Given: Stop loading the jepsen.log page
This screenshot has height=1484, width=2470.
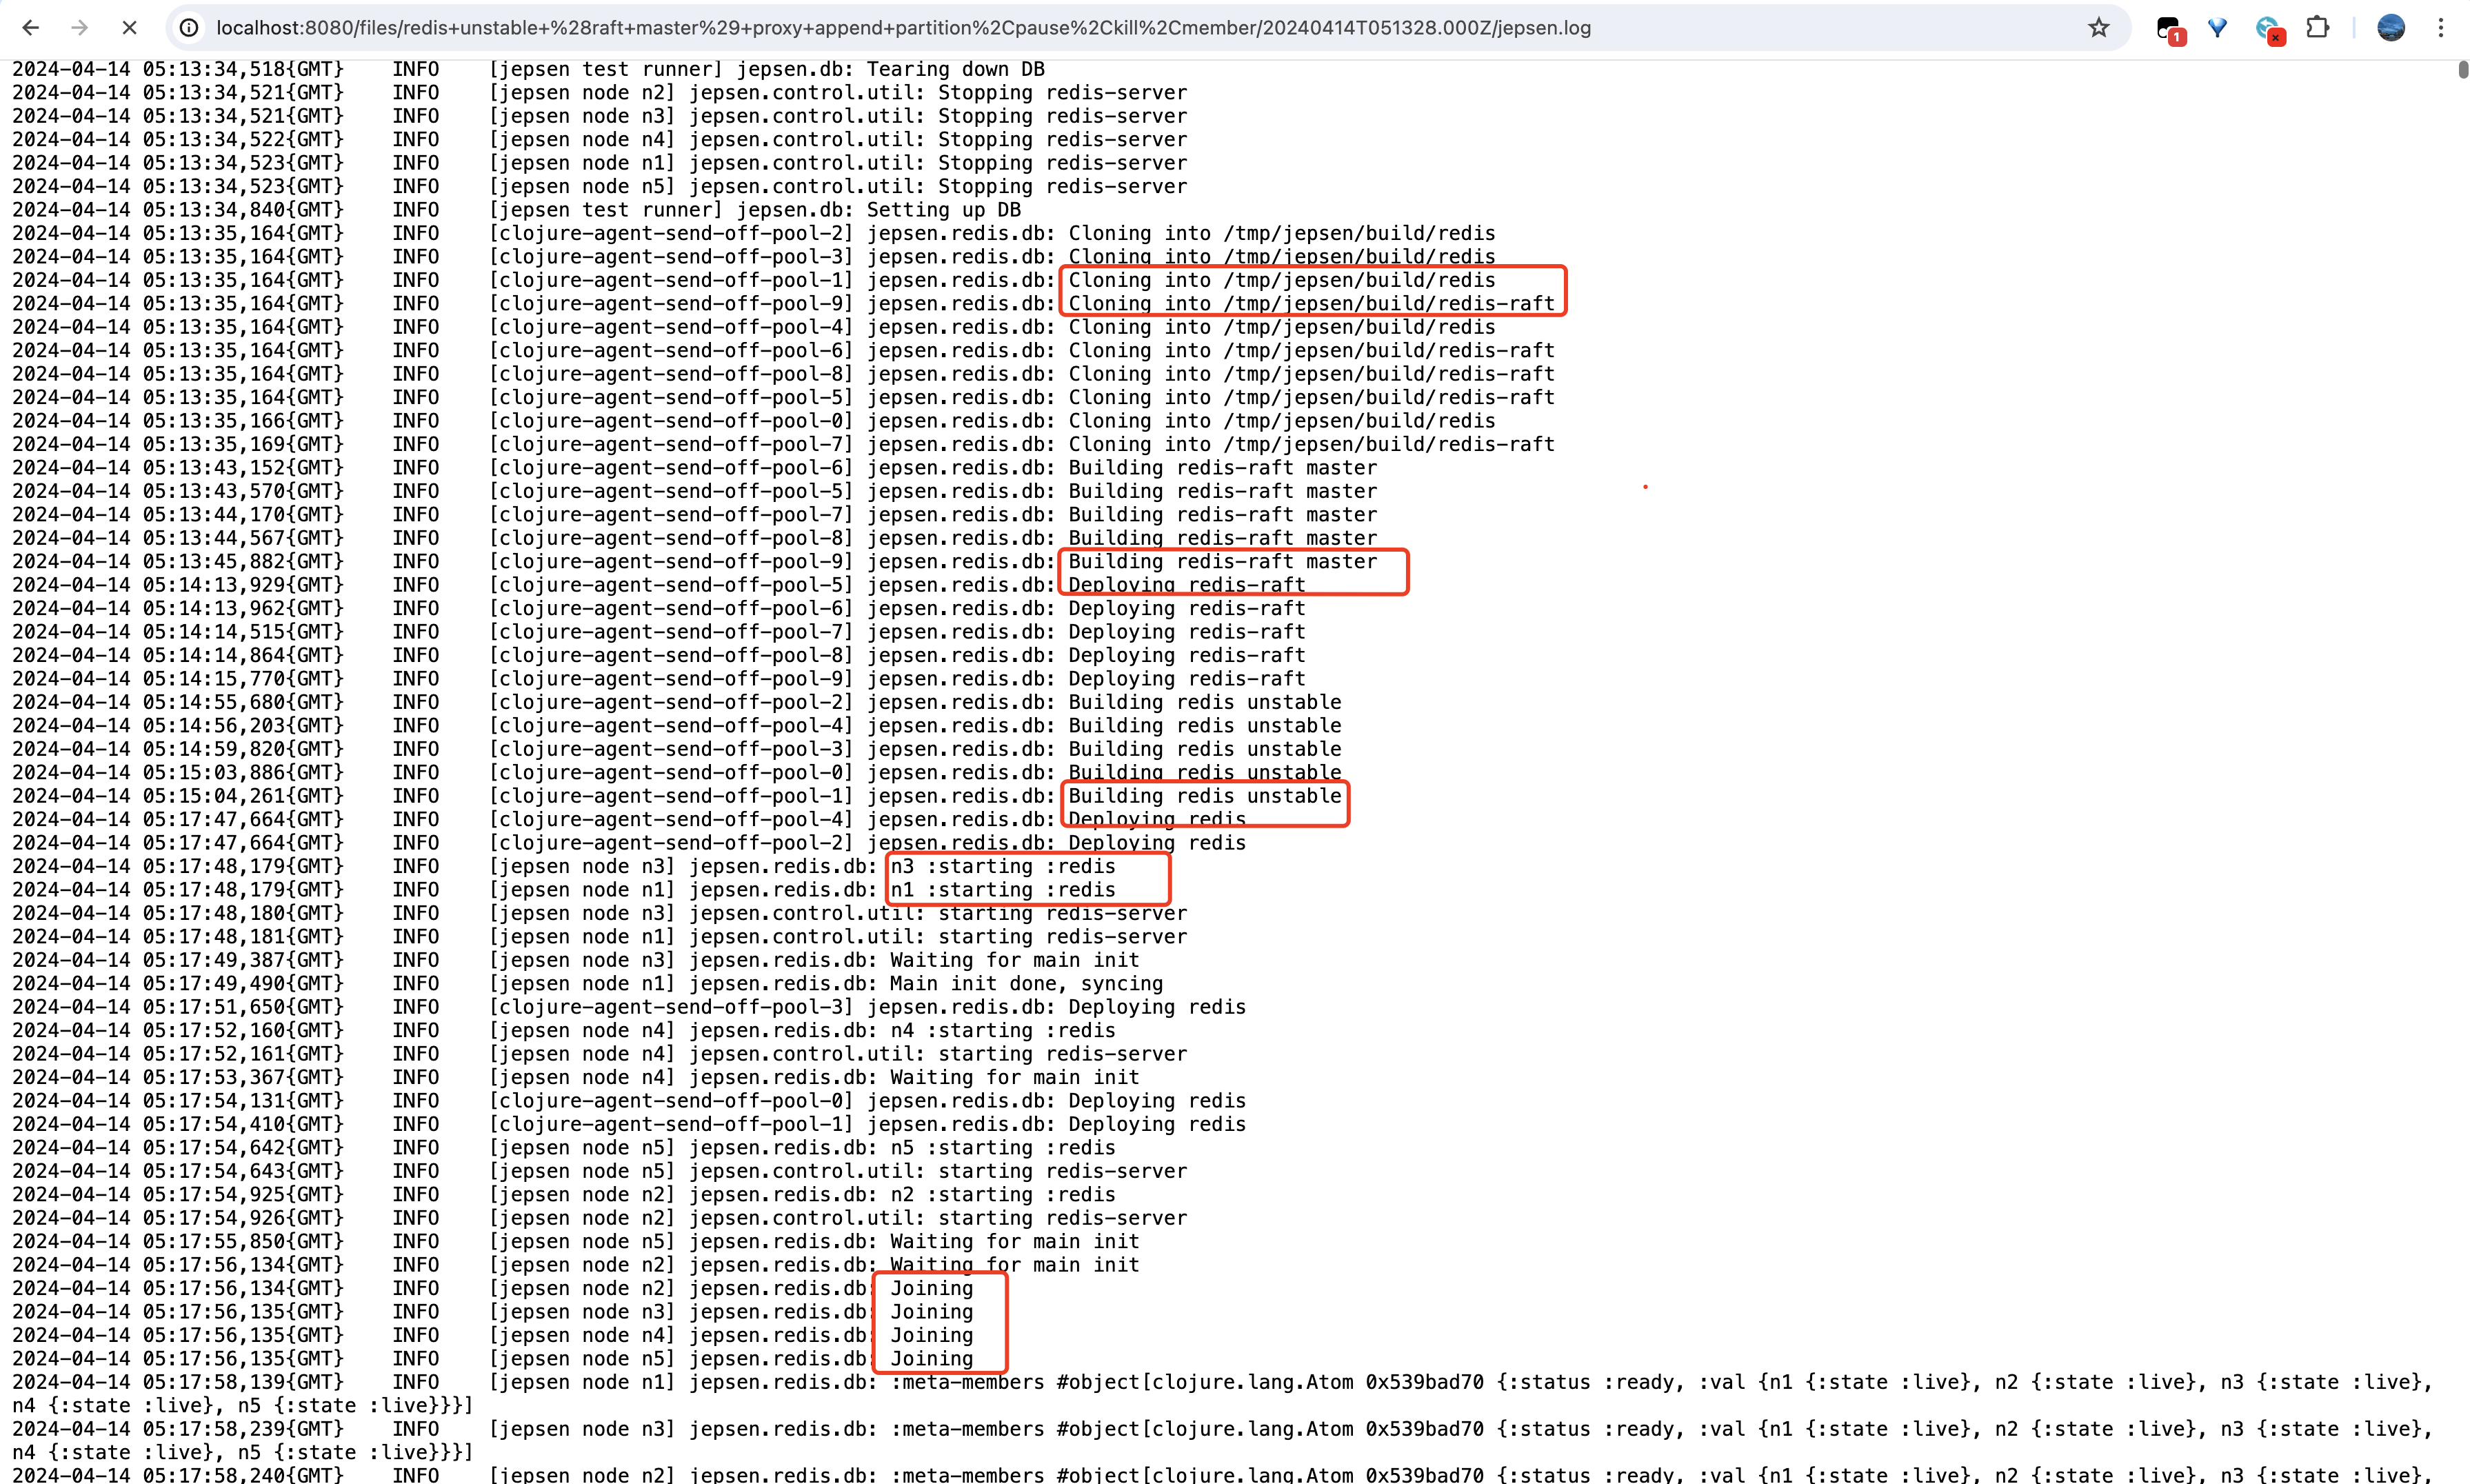Looking at the screenshot, I should click(129, 28).
